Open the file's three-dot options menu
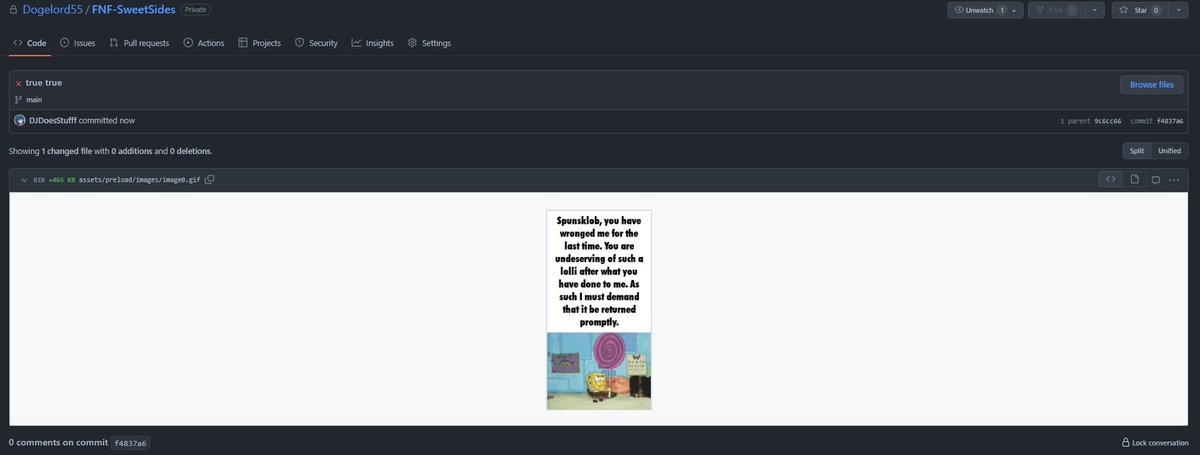 pyautogui.click(x=1174, y=180)
